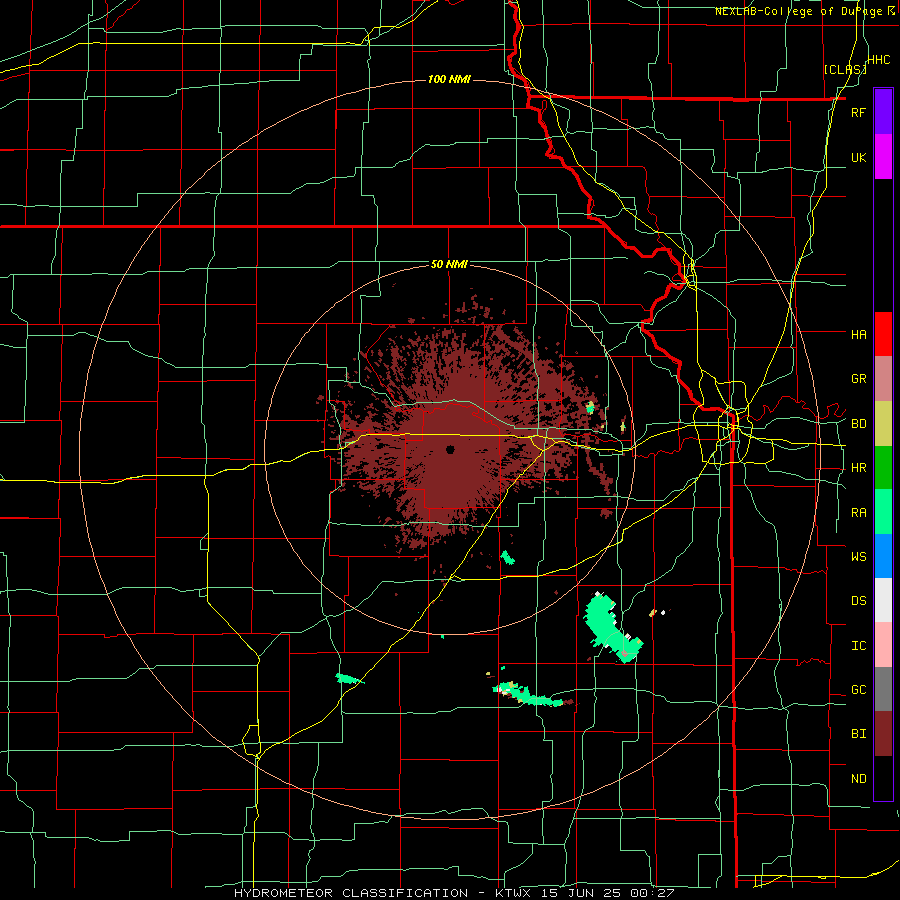The height and width of the screenshot is (900, 900).
Task: Click the ND legend label
Action: point(858,779)
